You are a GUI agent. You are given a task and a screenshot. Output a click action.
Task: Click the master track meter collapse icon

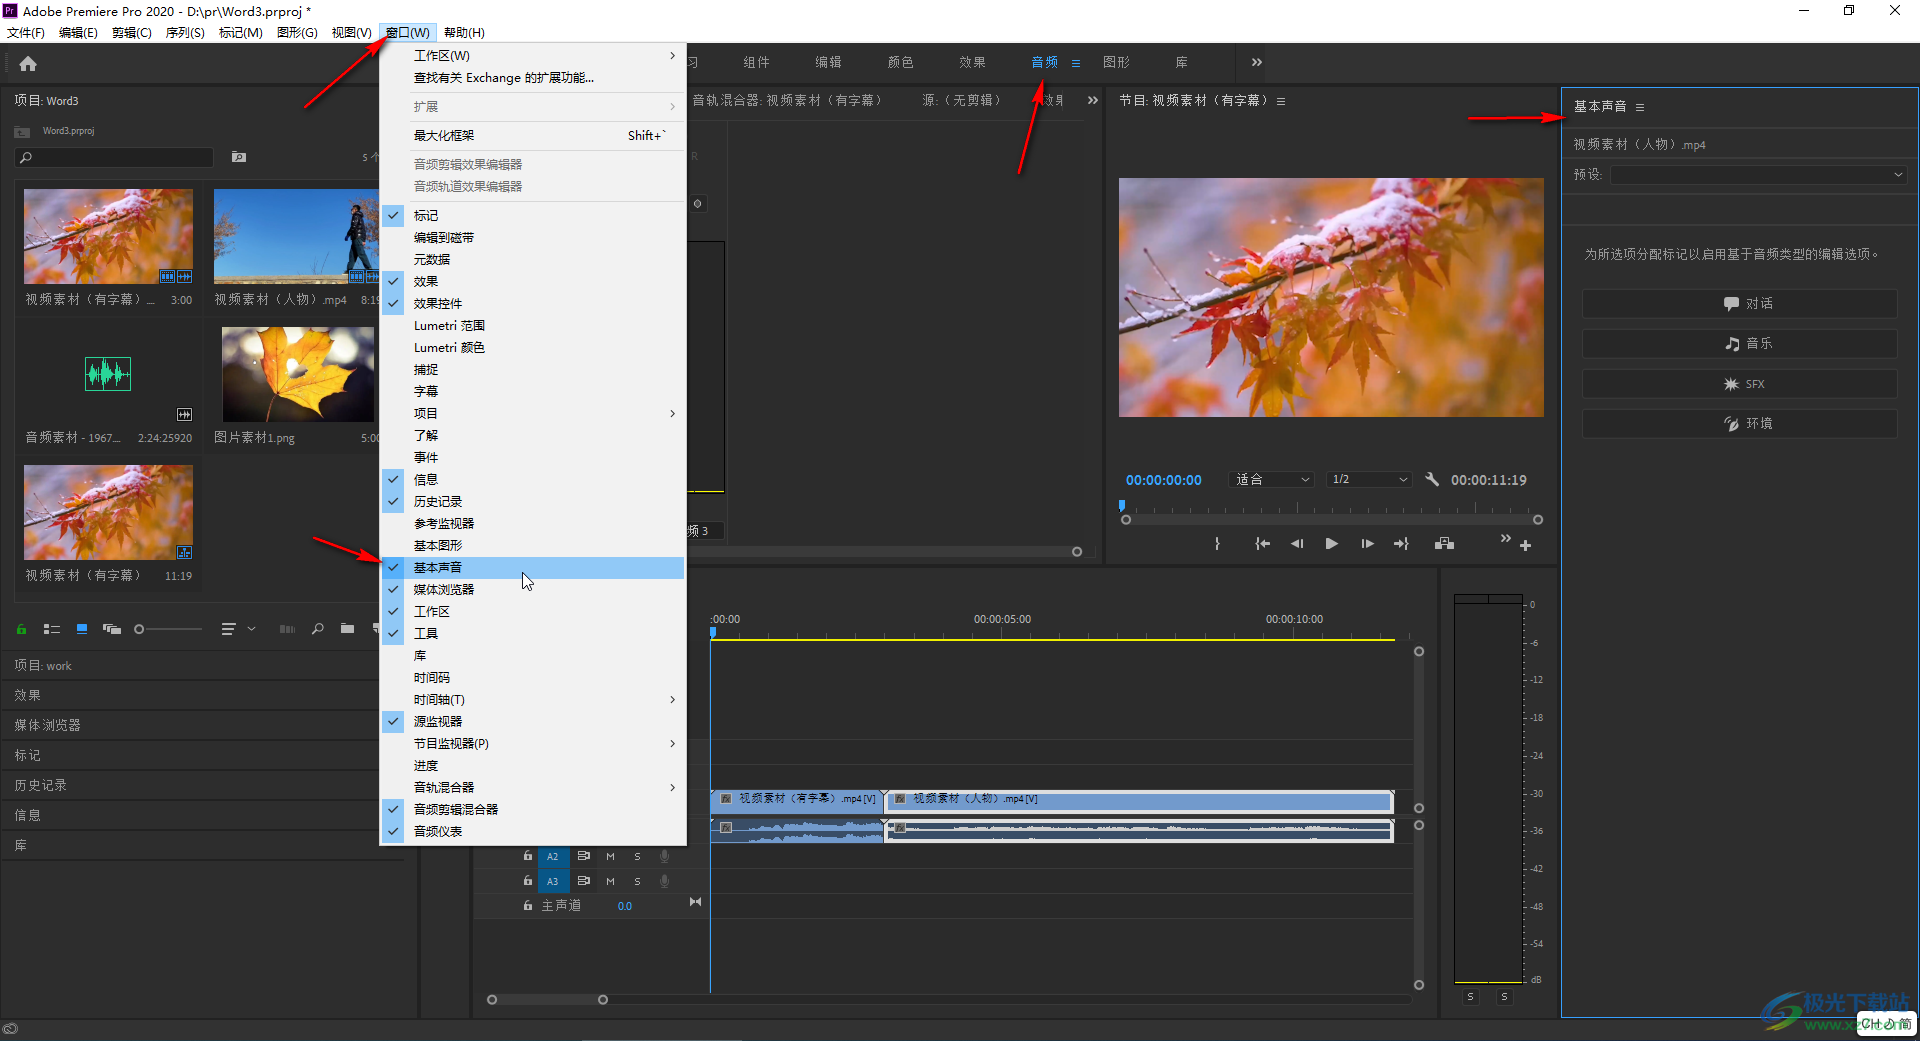(695, 902)
